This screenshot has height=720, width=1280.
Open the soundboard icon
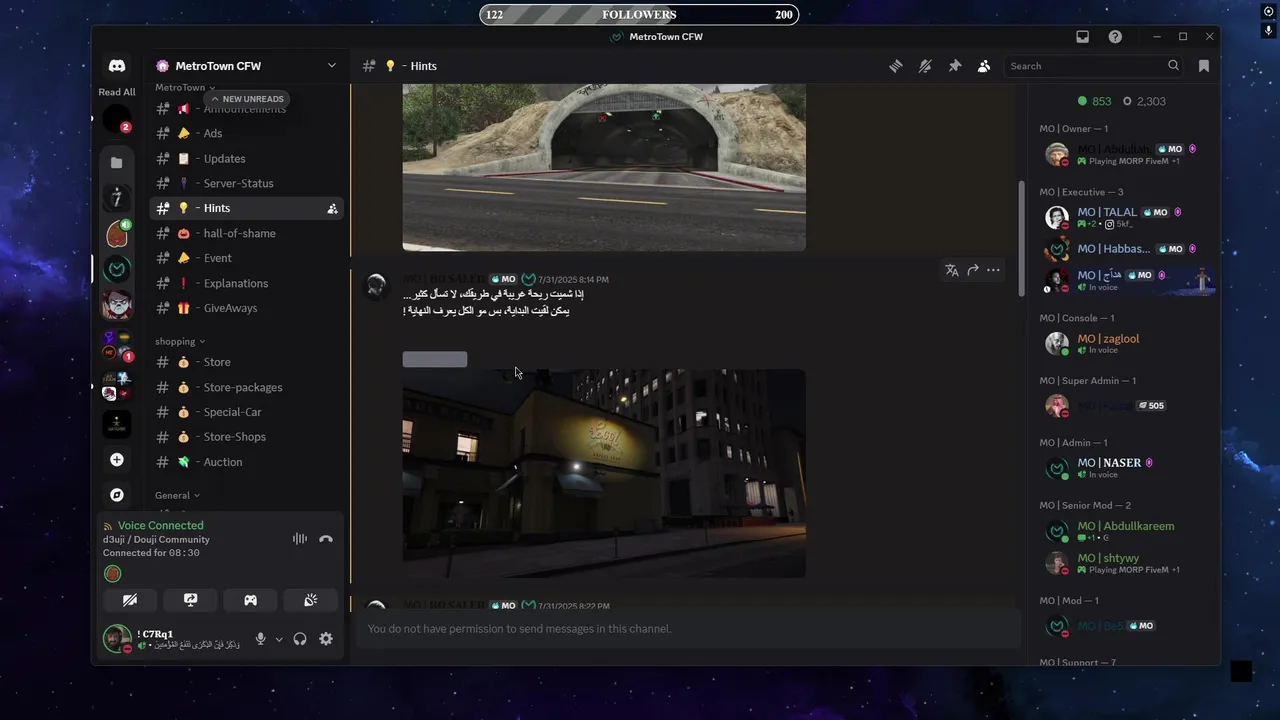coord(311,600)
